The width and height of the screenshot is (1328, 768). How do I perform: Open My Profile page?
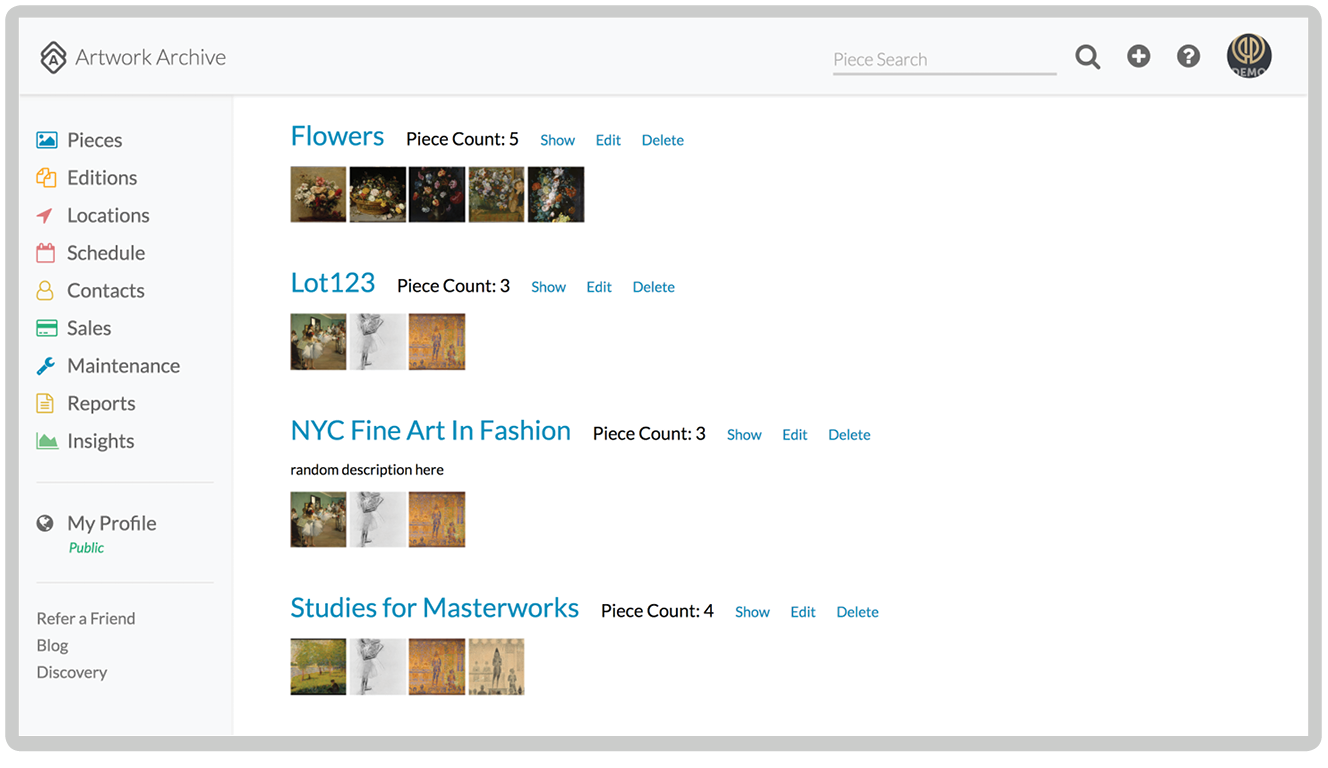(x=111, y=523)
